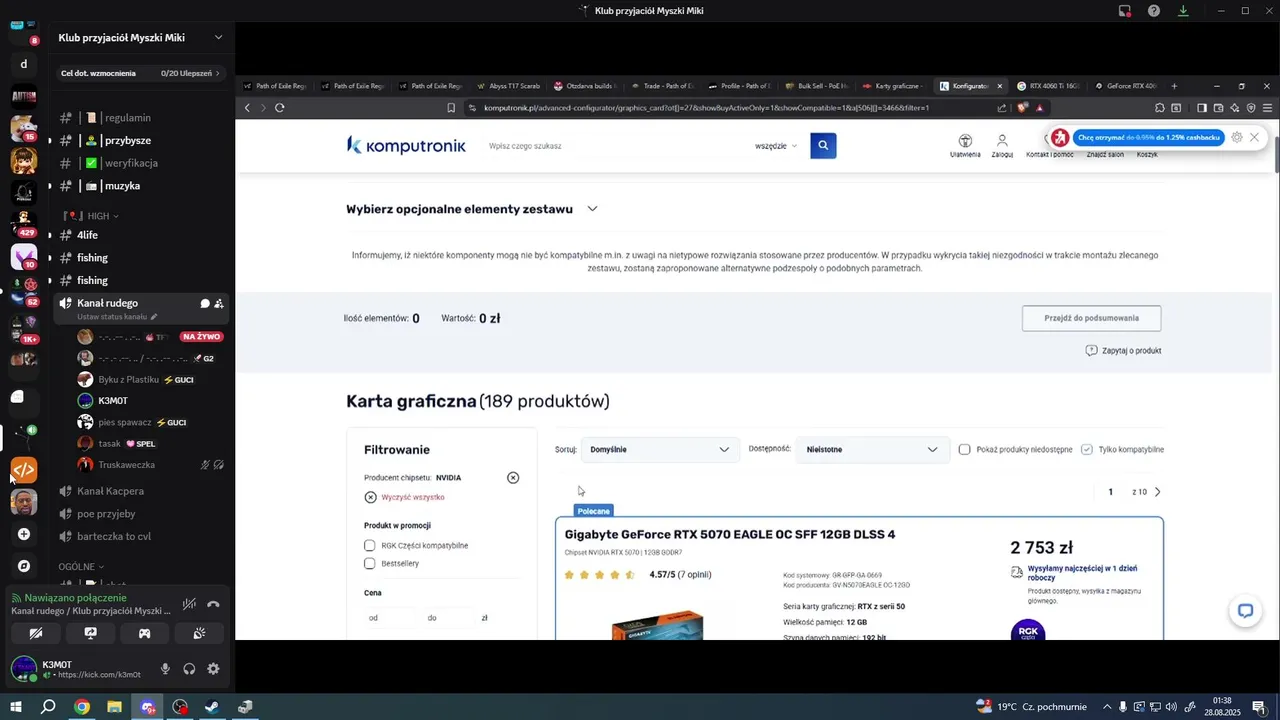Enable Pokaż produkty niedostępne checkbox
Image resolution: width=1280 pixels, height=720 pixels.
[x=964, y=450]
